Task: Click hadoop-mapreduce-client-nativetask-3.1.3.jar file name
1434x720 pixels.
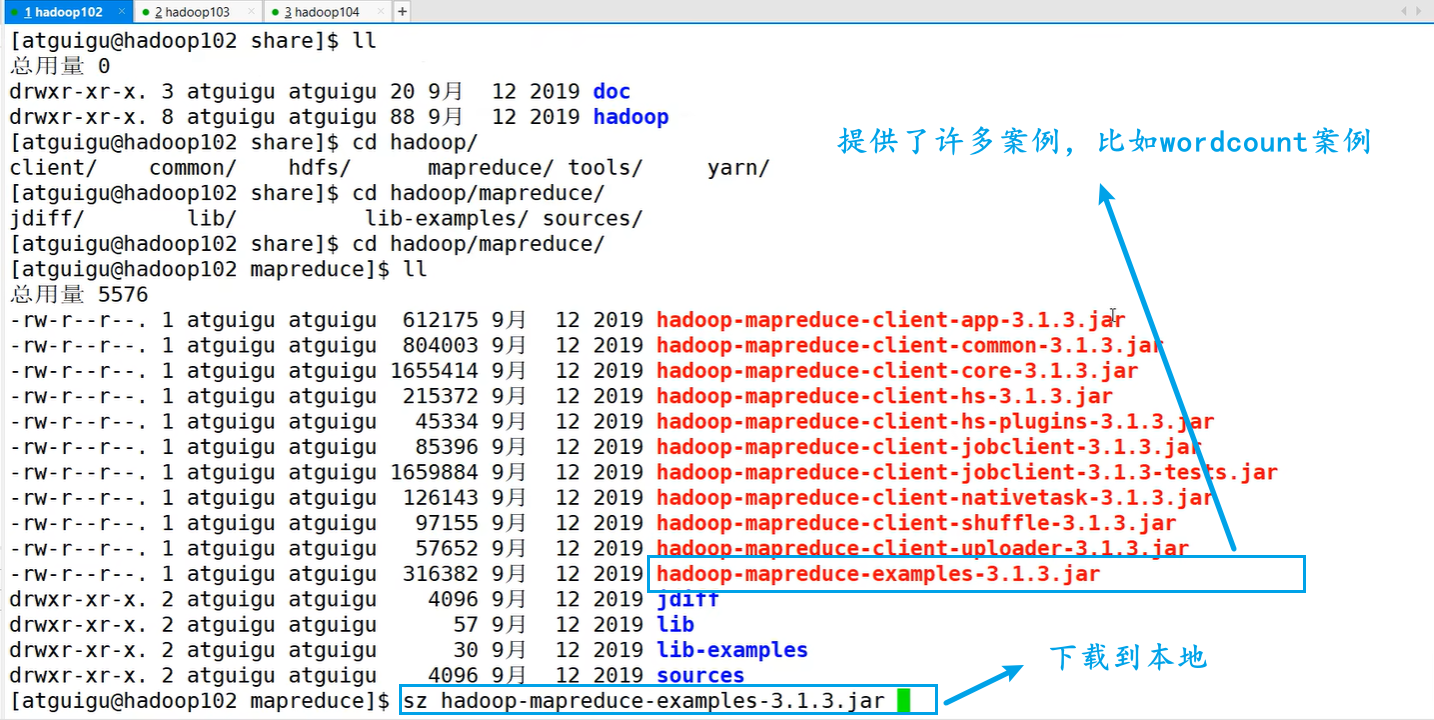Action: 935,498
